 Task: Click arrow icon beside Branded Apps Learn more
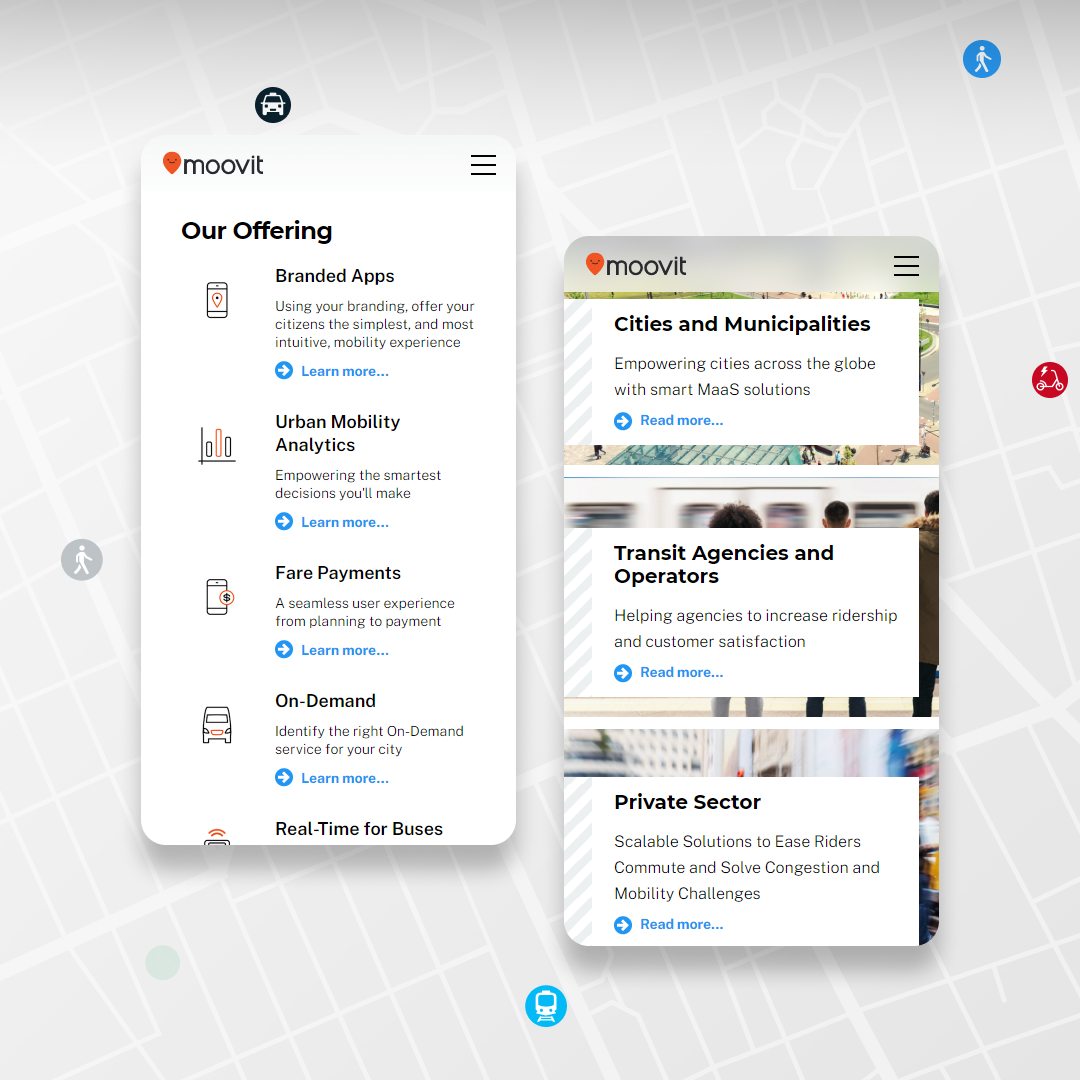tap(284, 371)
